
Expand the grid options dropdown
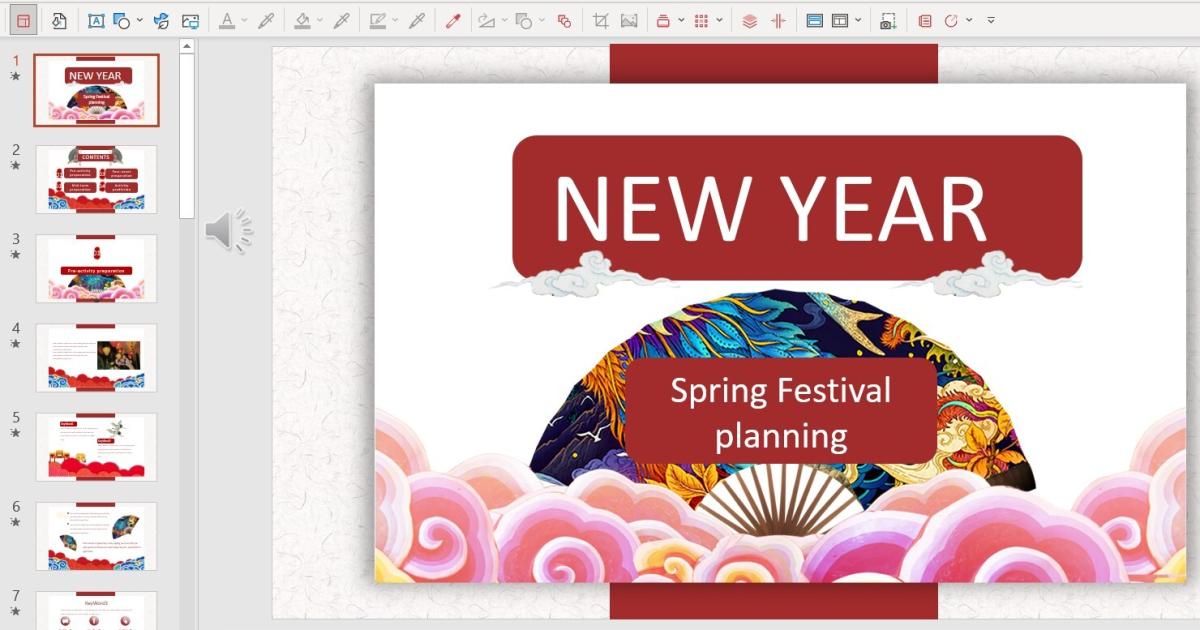click(718, 18)
